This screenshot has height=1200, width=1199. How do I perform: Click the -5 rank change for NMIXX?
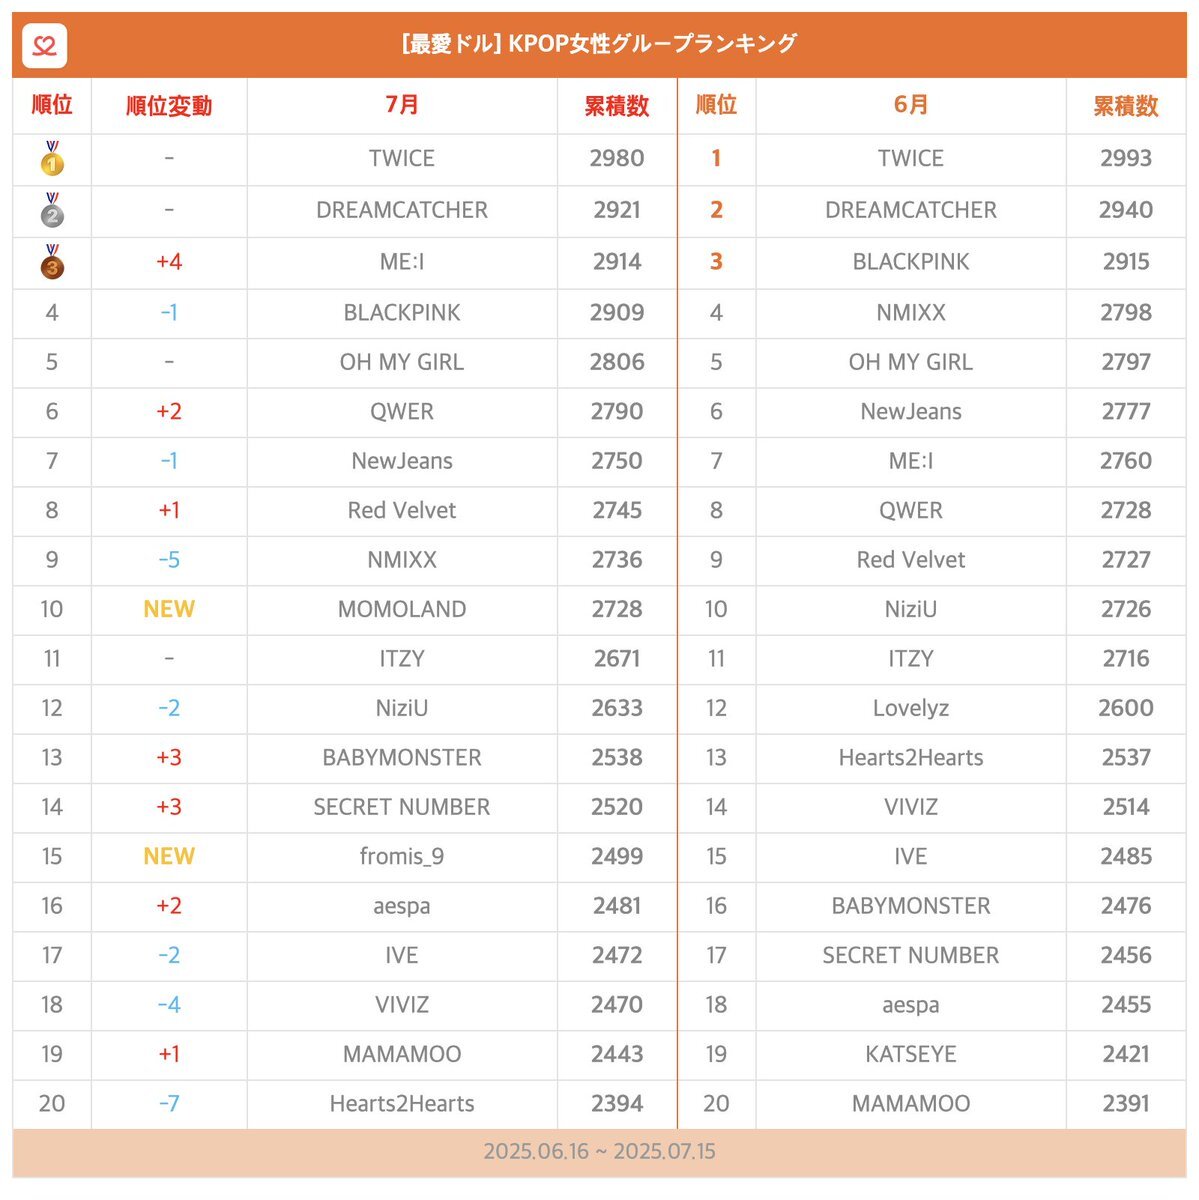169,560
